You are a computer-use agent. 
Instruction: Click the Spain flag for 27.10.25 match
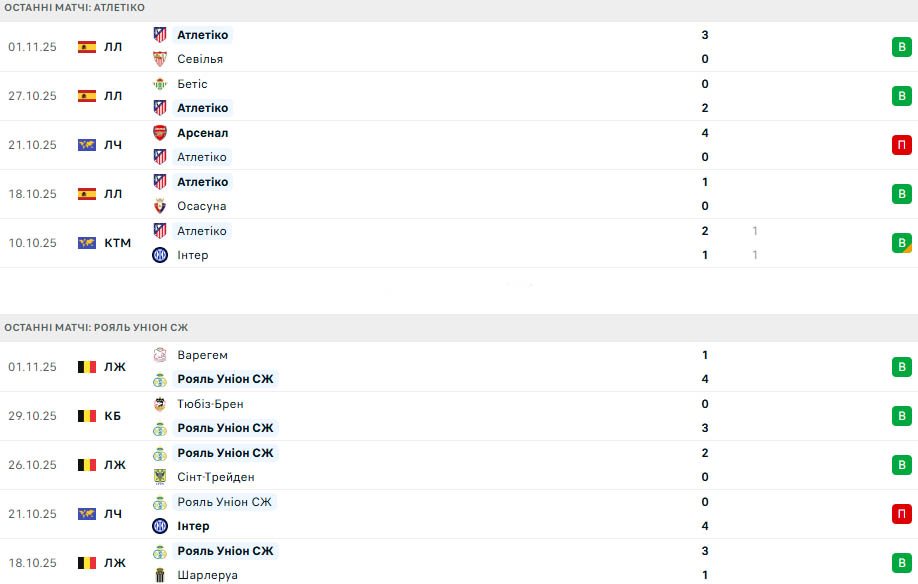point(87,96)
